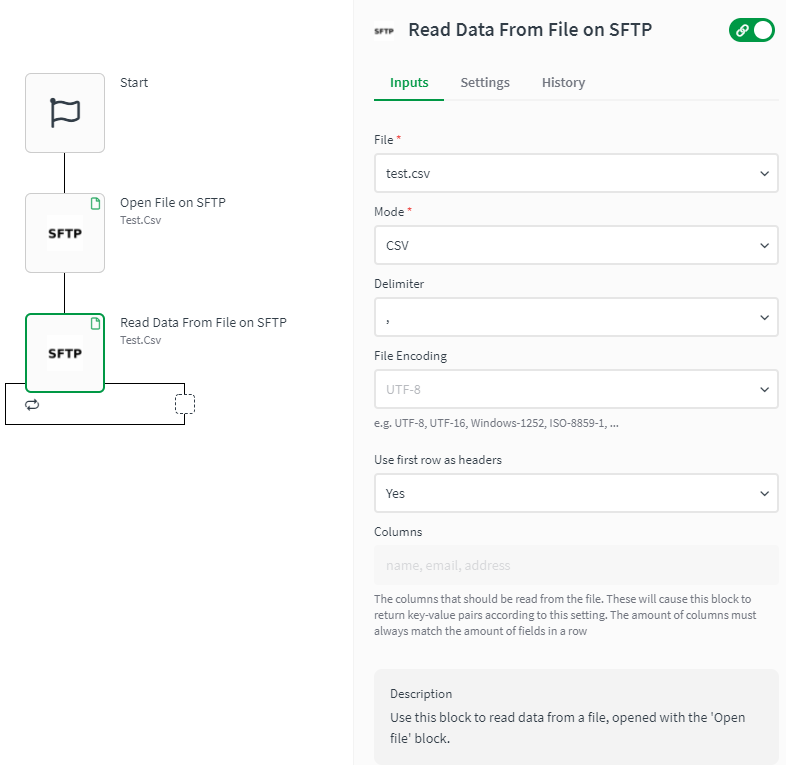Click the Read Data From File block label

pos(203,323)
